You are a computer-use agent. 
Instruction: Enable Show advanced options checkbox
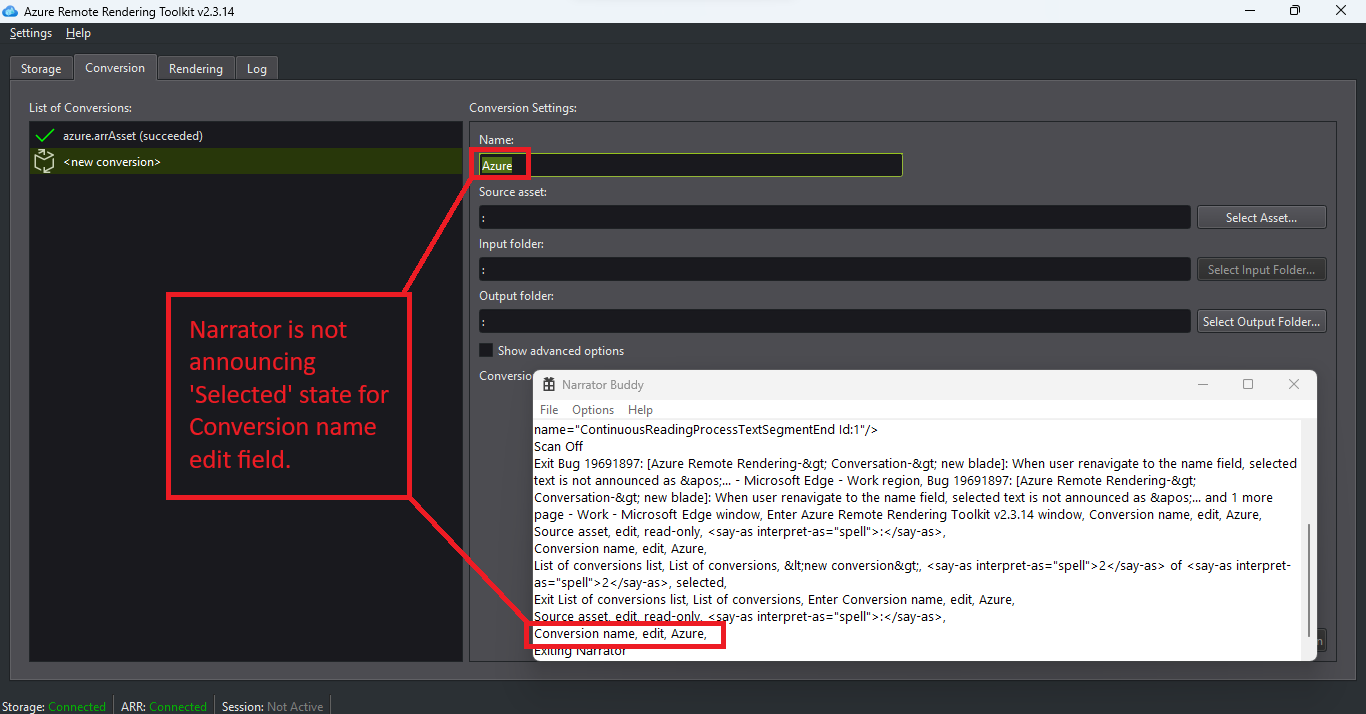[486, 350]
